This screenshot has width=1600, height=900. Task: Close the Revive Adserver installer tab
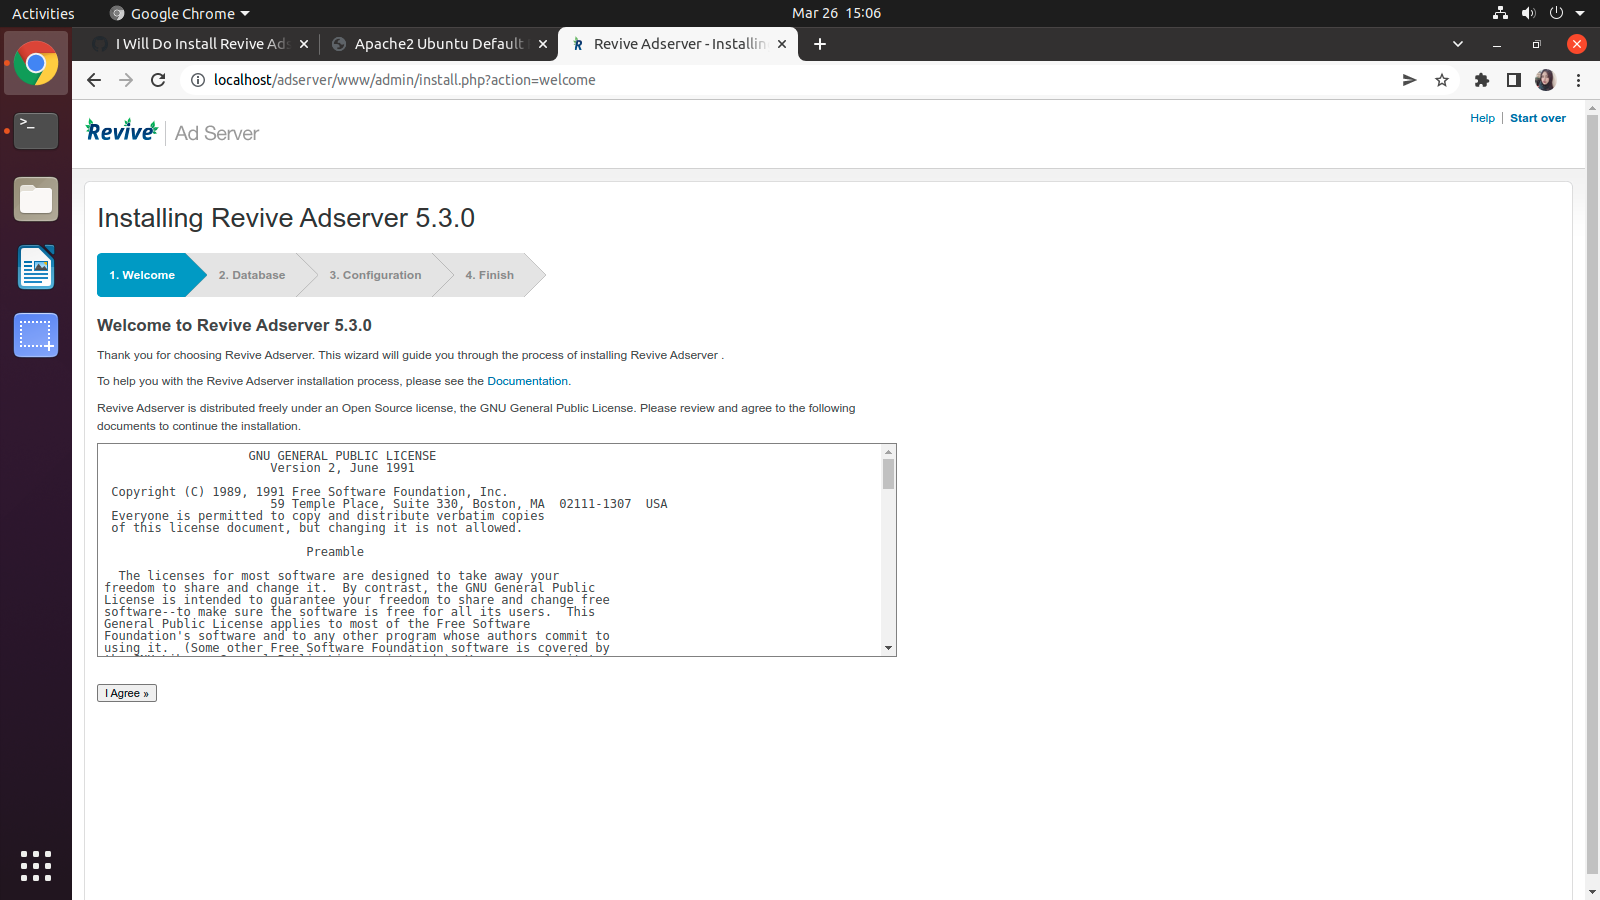782,44
